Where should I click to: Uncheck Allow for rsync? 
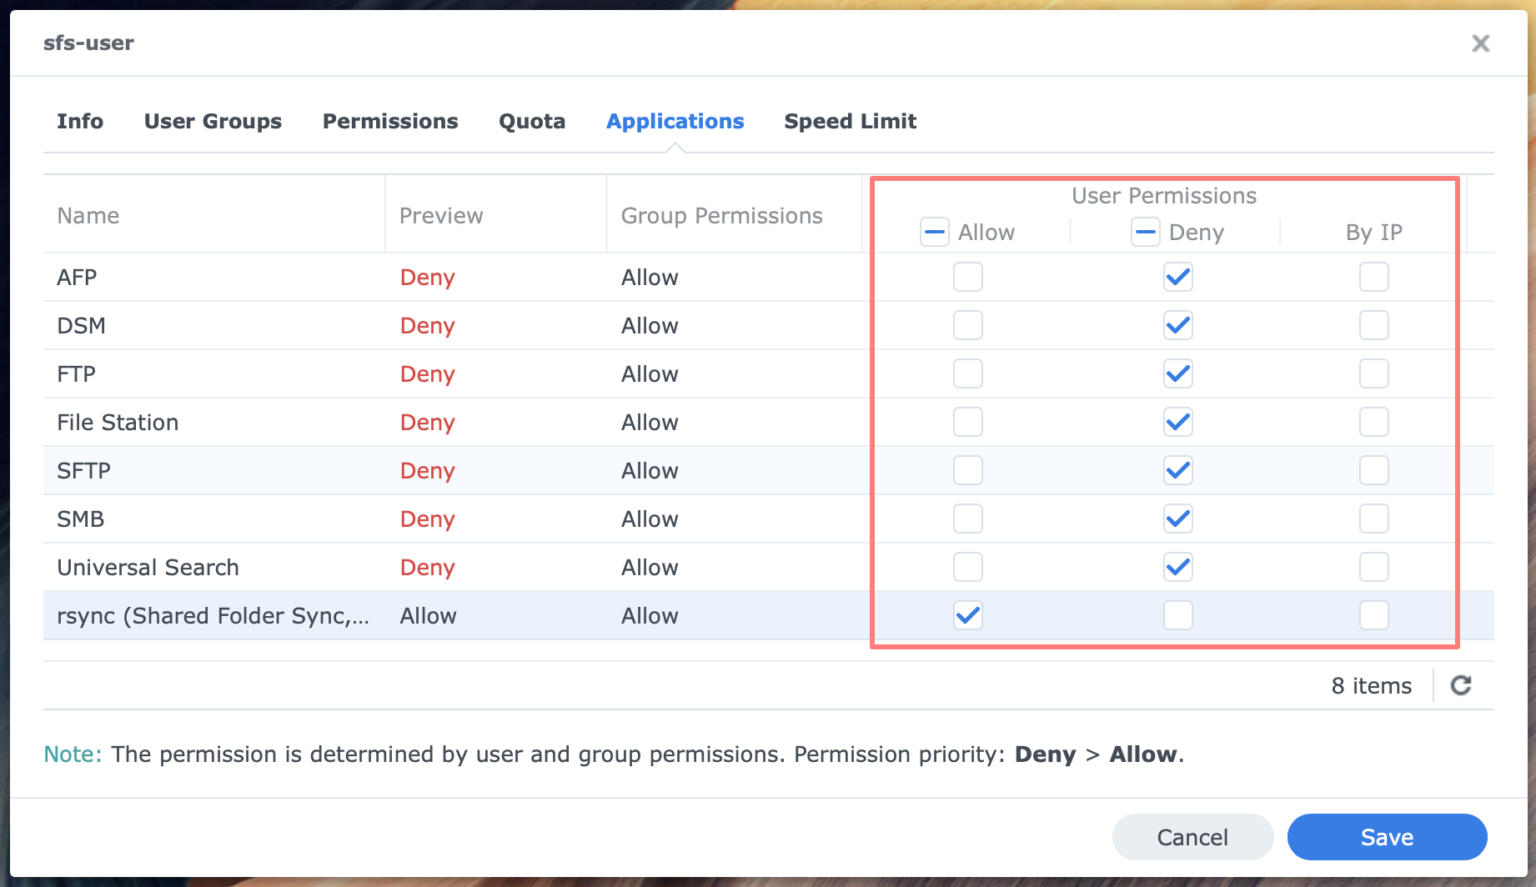[x=968, y=615]
